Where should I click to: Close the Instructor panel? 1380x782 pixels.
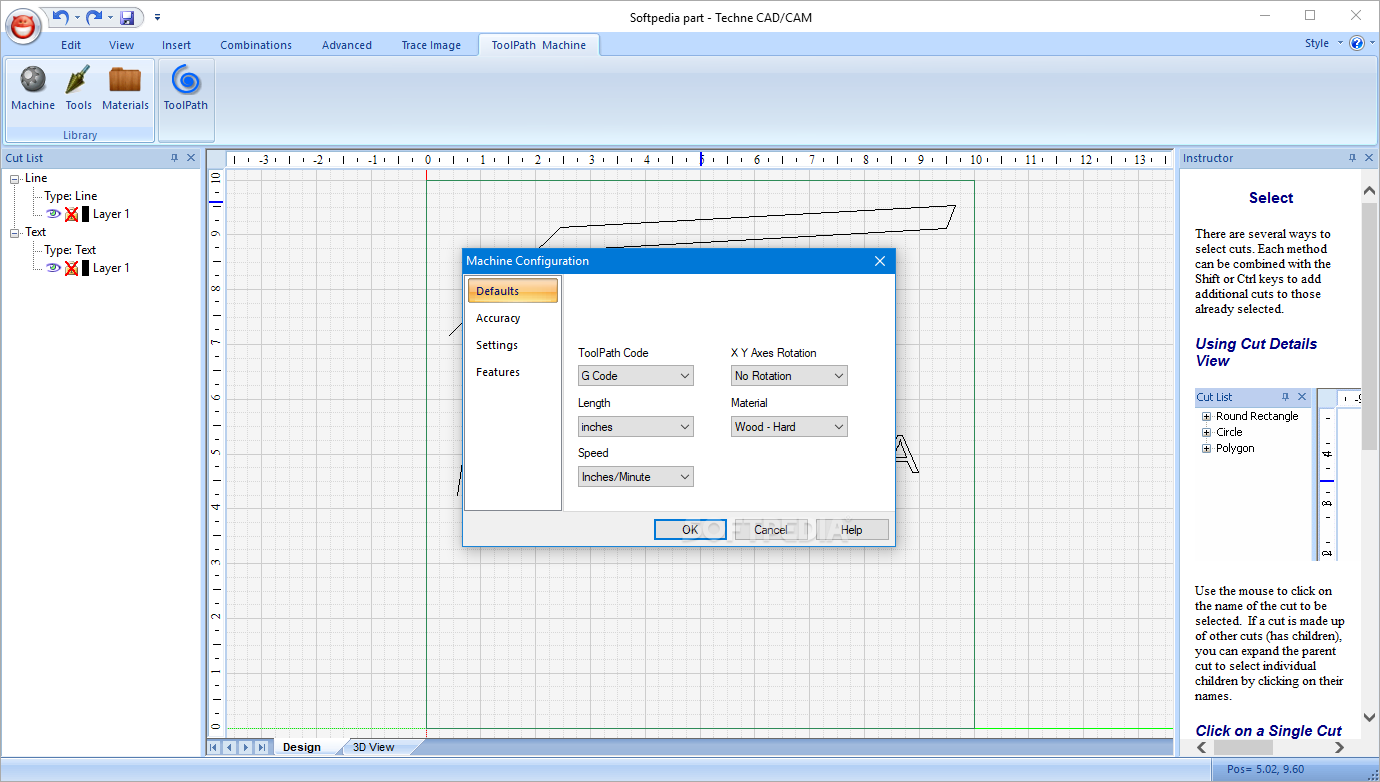pos(1369,158)
